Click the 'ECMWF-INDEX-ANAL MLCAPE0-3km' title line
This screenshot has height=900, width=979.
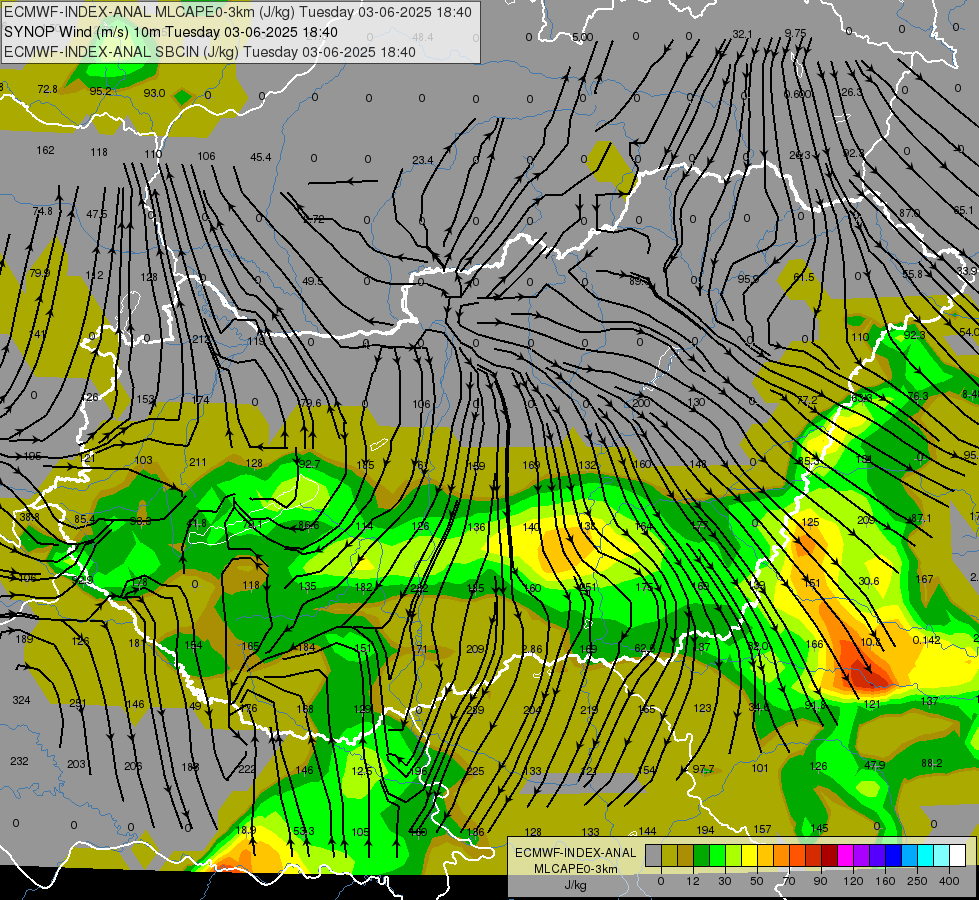pos(238,12)
